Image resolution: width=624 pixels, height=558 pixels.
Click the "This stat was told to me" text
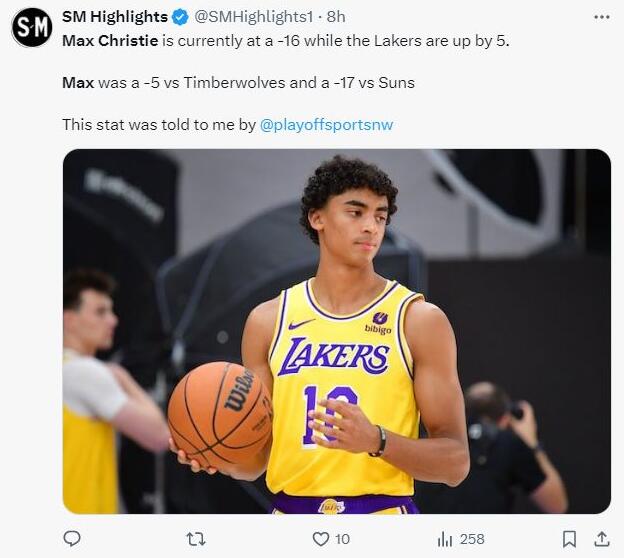[x=158, y=125]
